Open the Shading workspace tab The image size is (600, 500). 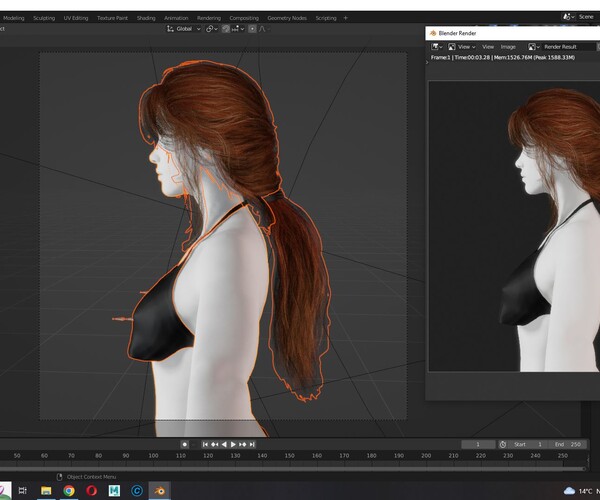pyautogui.click(x=146, y=18)
